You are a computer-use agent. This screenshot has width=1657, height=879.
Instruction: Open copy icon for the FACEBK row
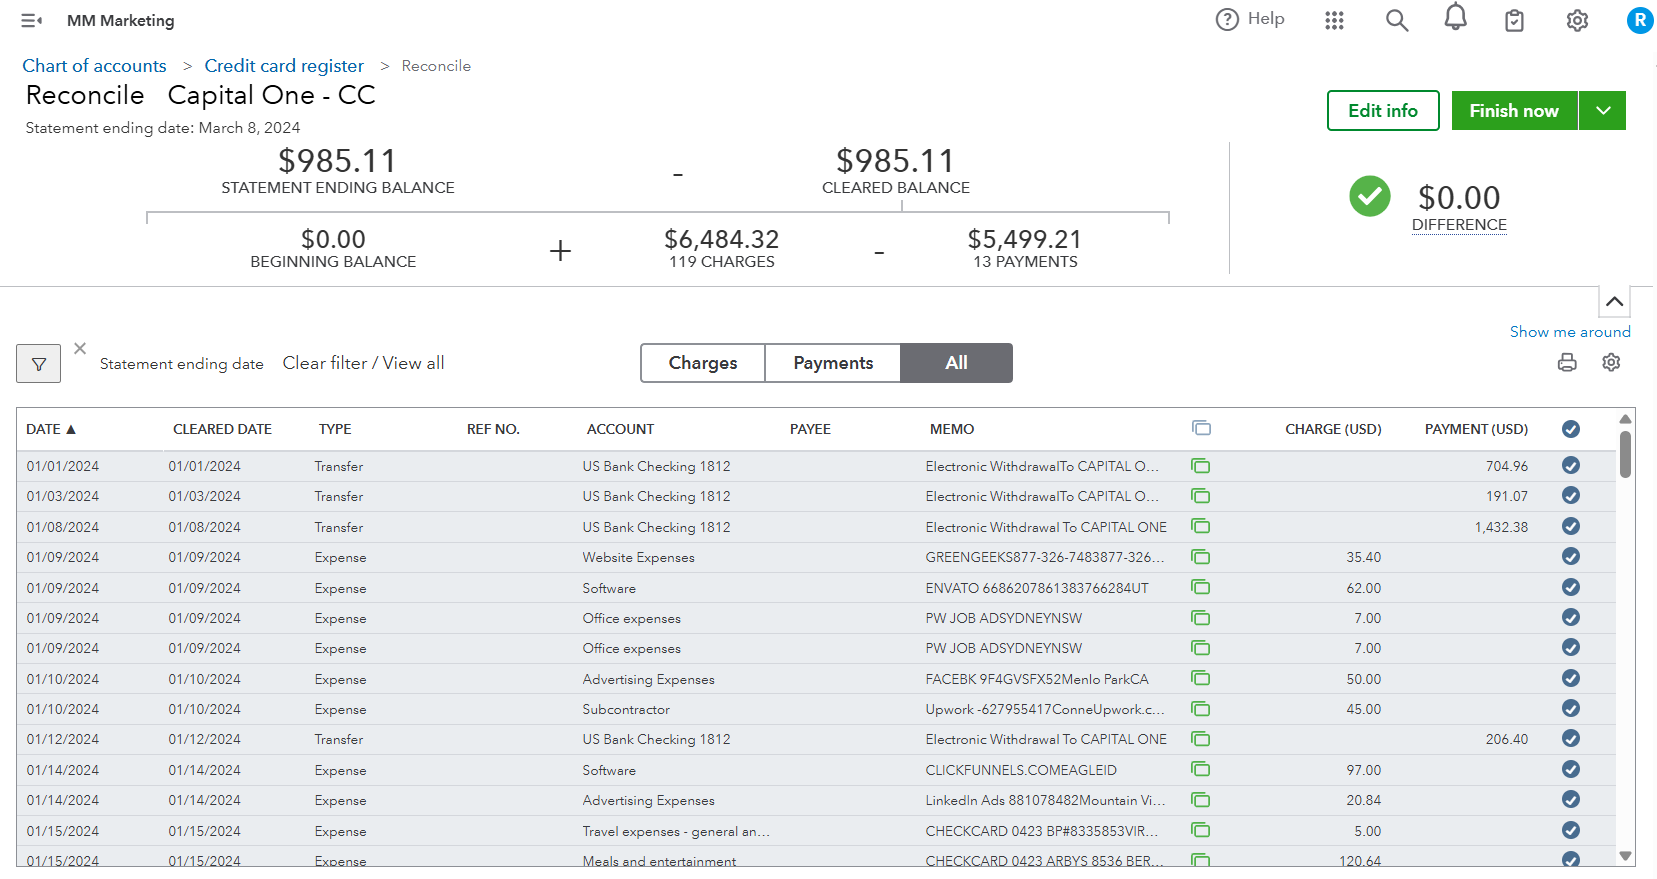[1201, 678]
